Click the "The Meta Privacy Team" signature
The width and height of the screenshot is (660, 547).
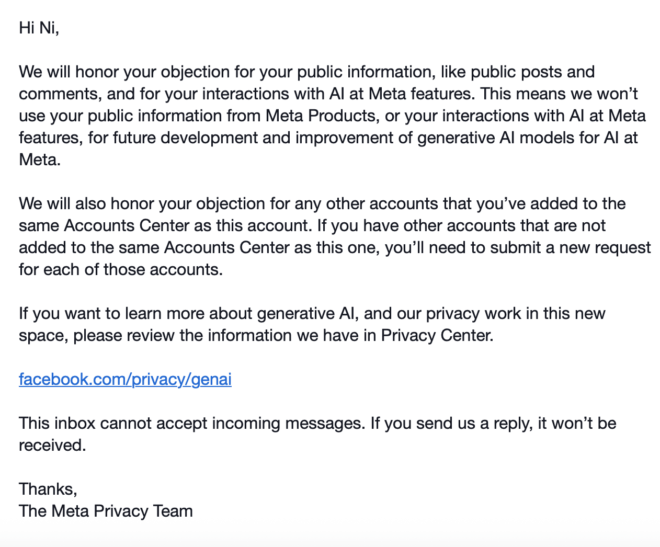coord(106,511)
